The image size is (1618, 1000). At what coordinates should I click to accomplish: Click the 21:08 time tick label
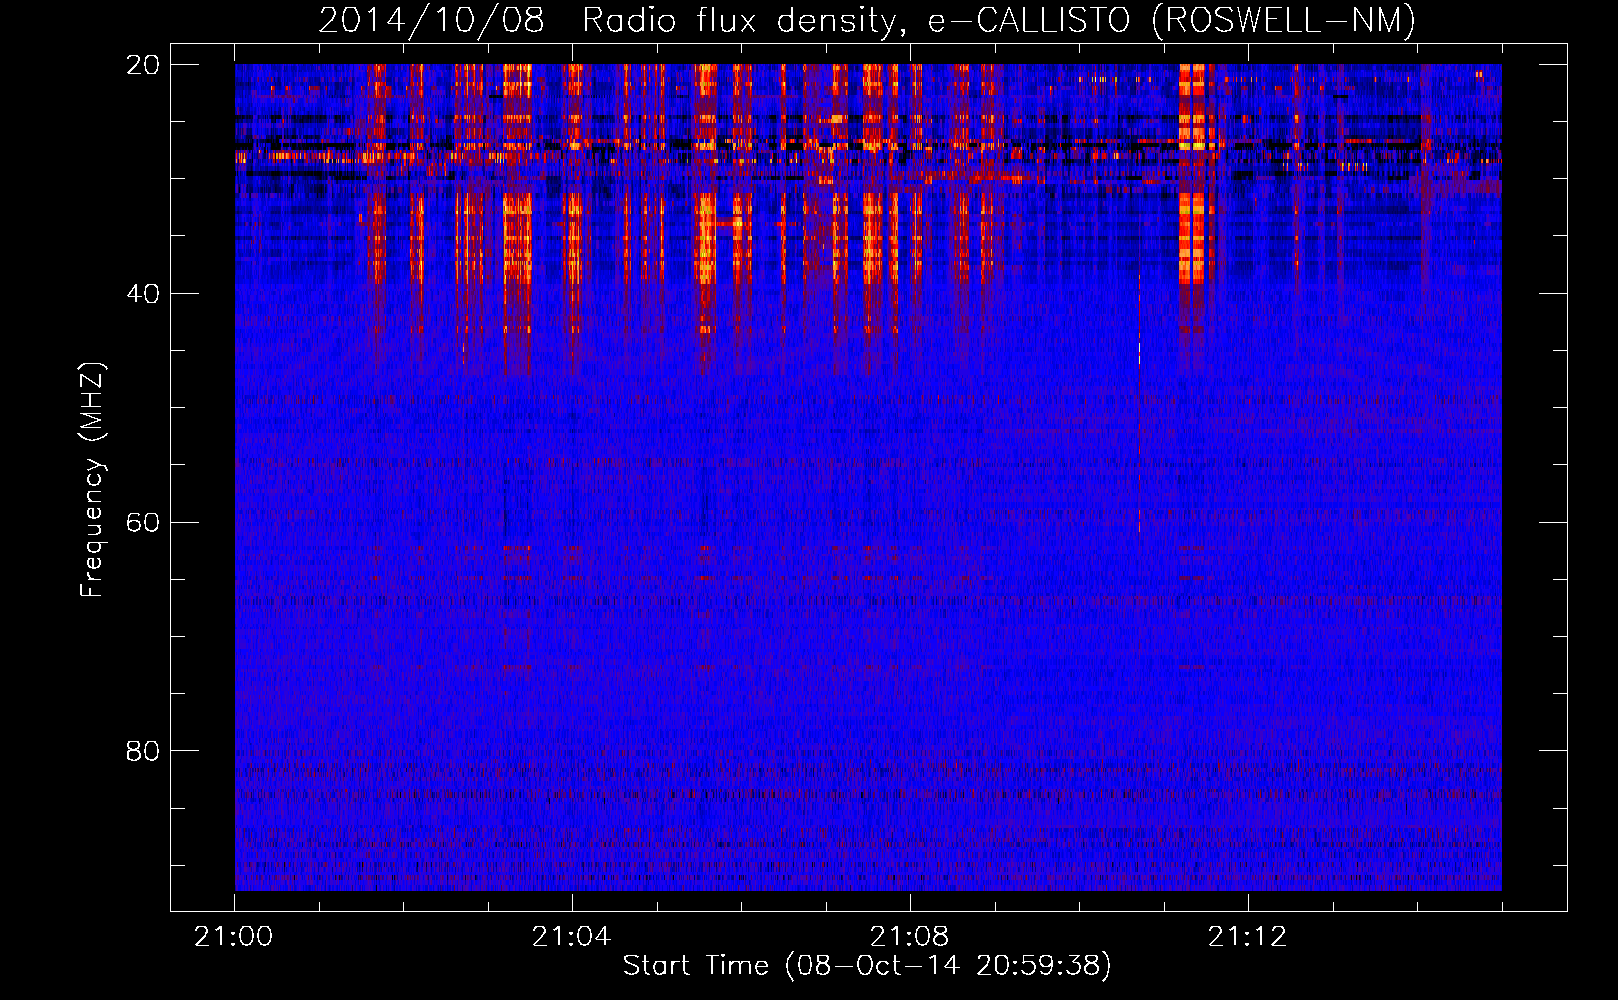tap(909, 937)
